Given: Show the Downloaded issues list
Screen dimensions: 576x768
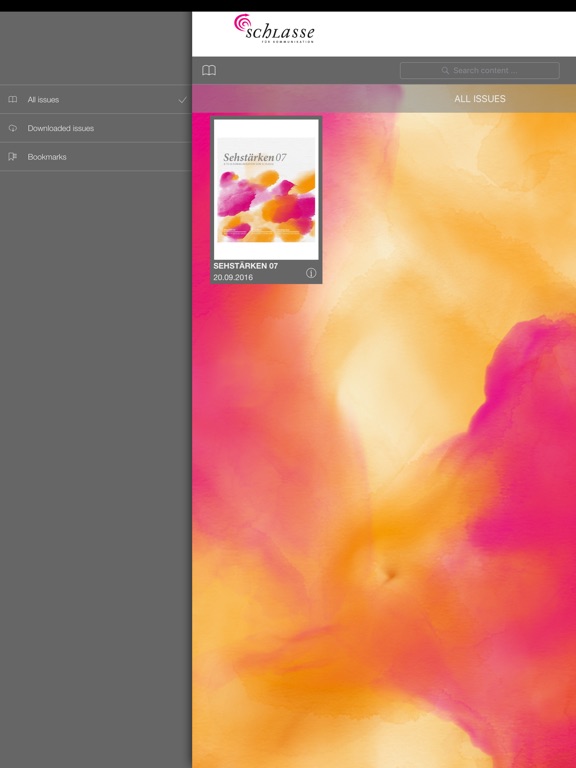Looking at the screenshot, I should point(96,128).
